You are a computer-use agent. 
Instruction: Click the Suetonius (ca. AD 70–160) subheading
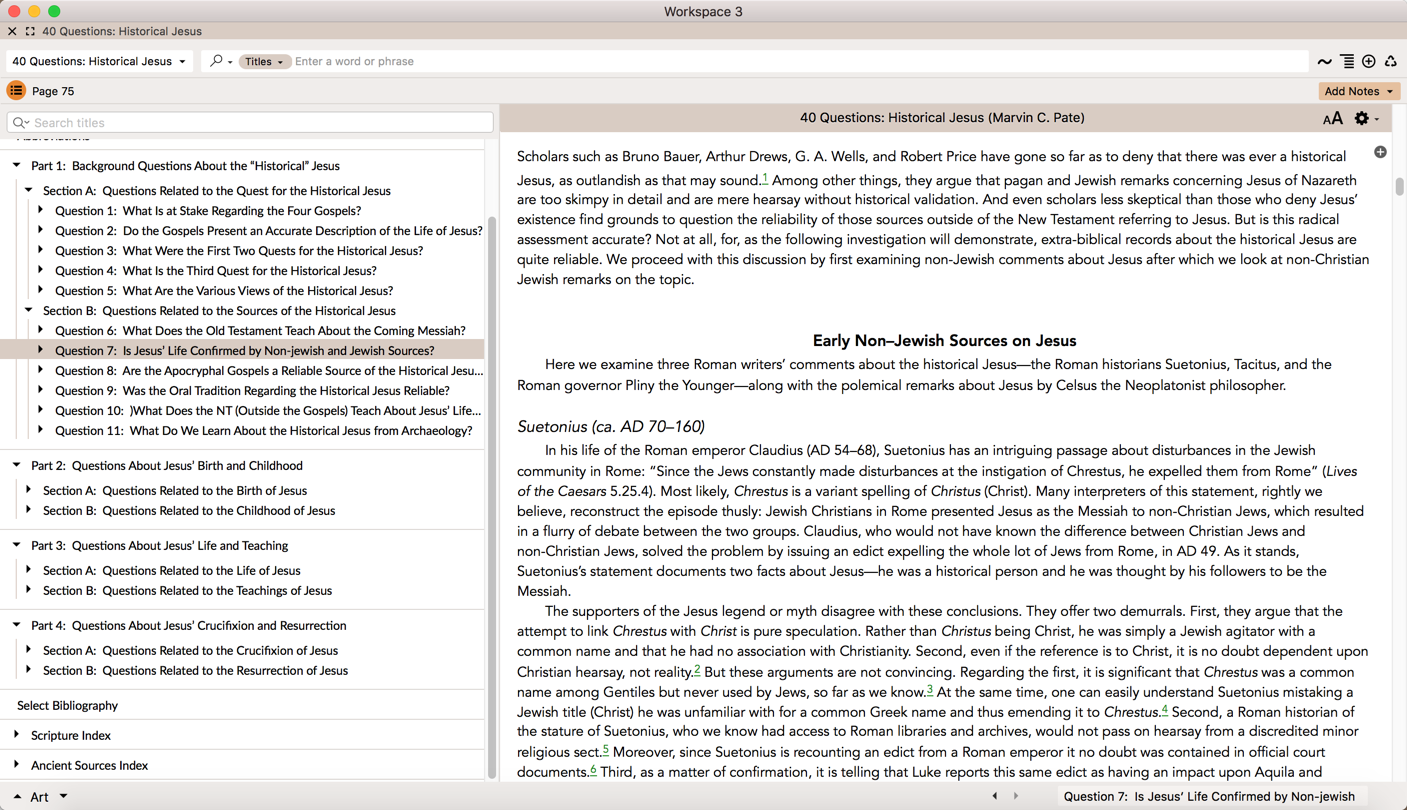pos(611,427)
